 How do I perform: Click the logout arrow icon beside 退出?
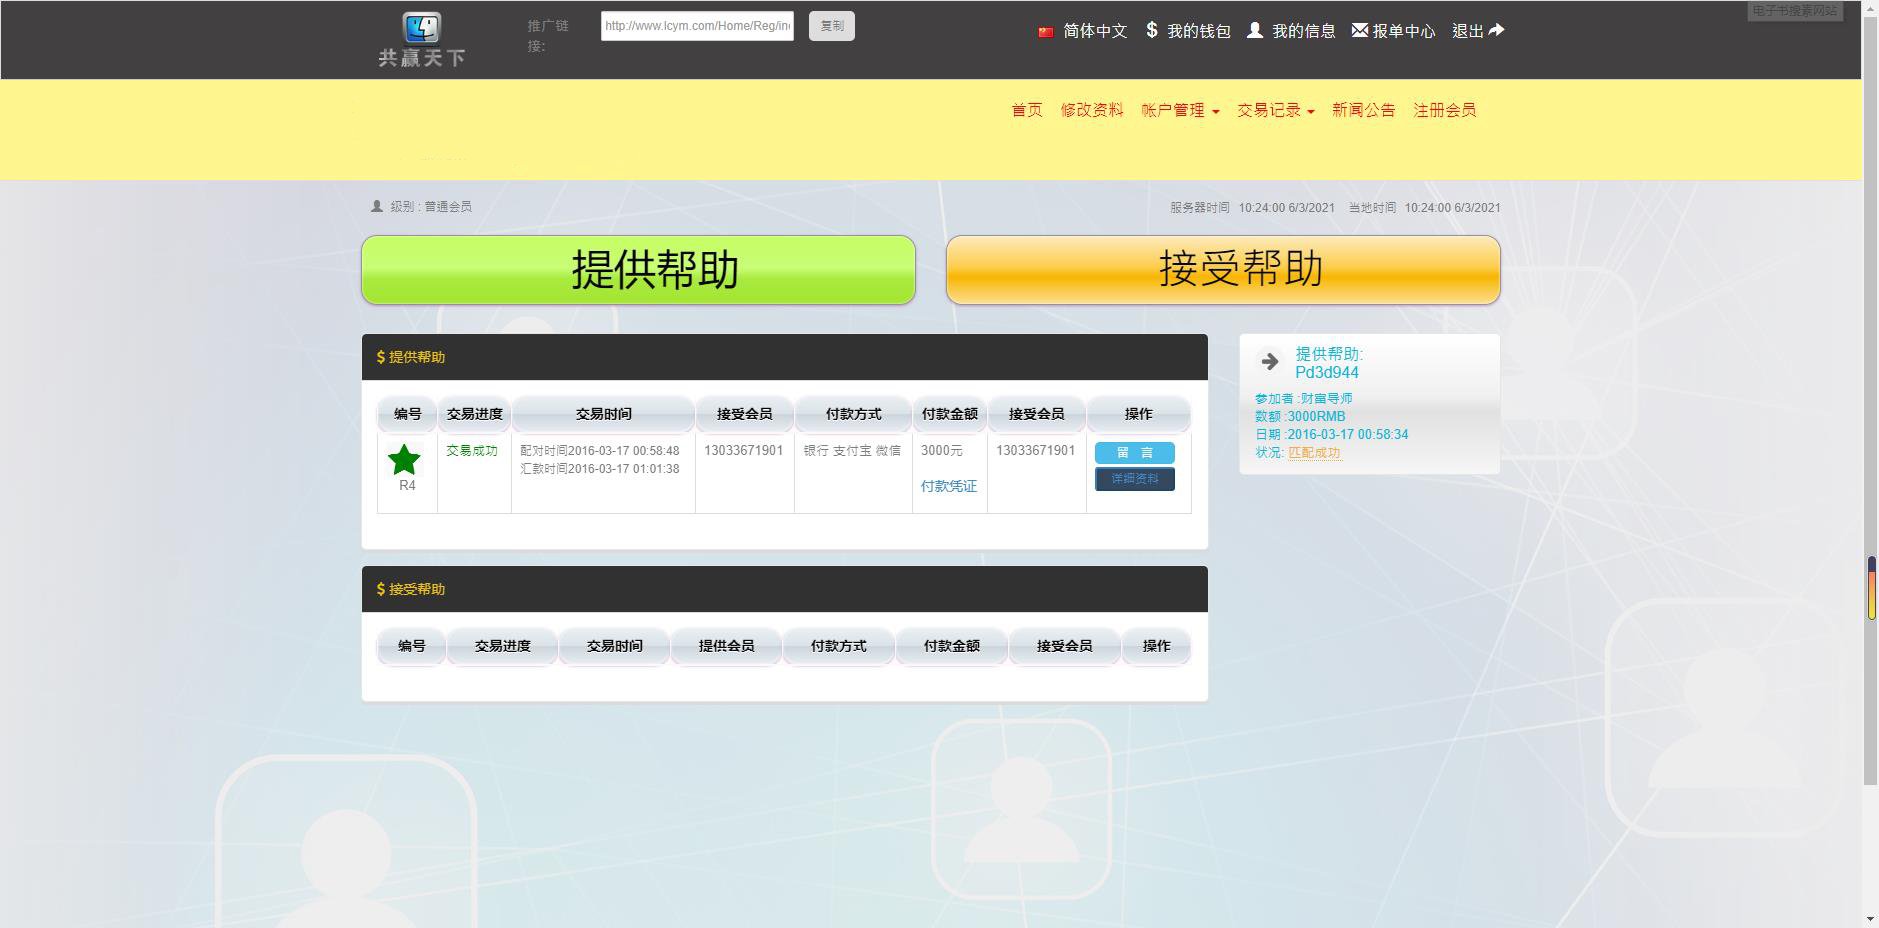[x=1495, y=30]
